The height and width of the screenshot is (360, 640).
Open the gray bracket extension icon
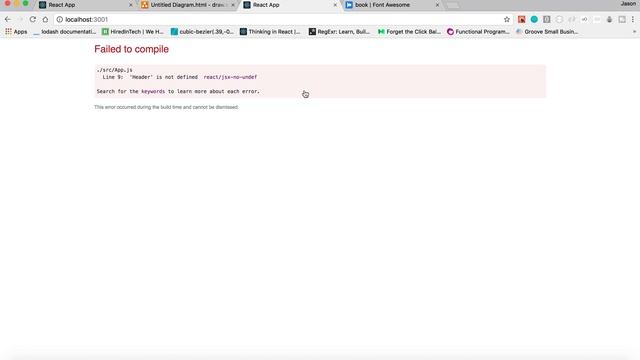tap(547, 19)
